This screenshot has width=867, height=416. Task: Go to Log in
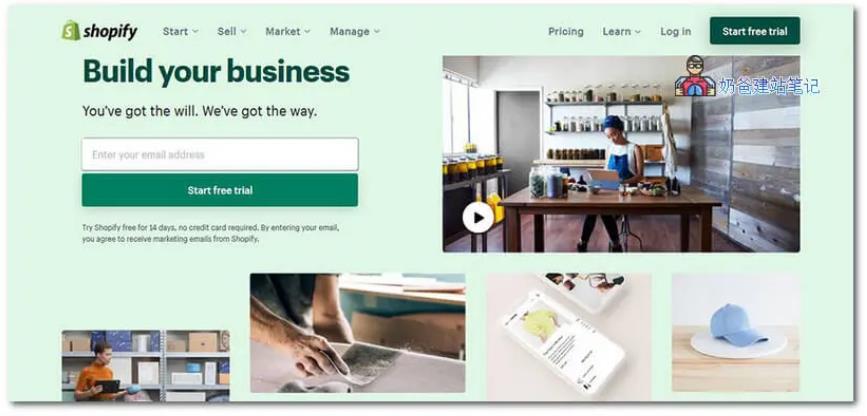click(675, 32)
